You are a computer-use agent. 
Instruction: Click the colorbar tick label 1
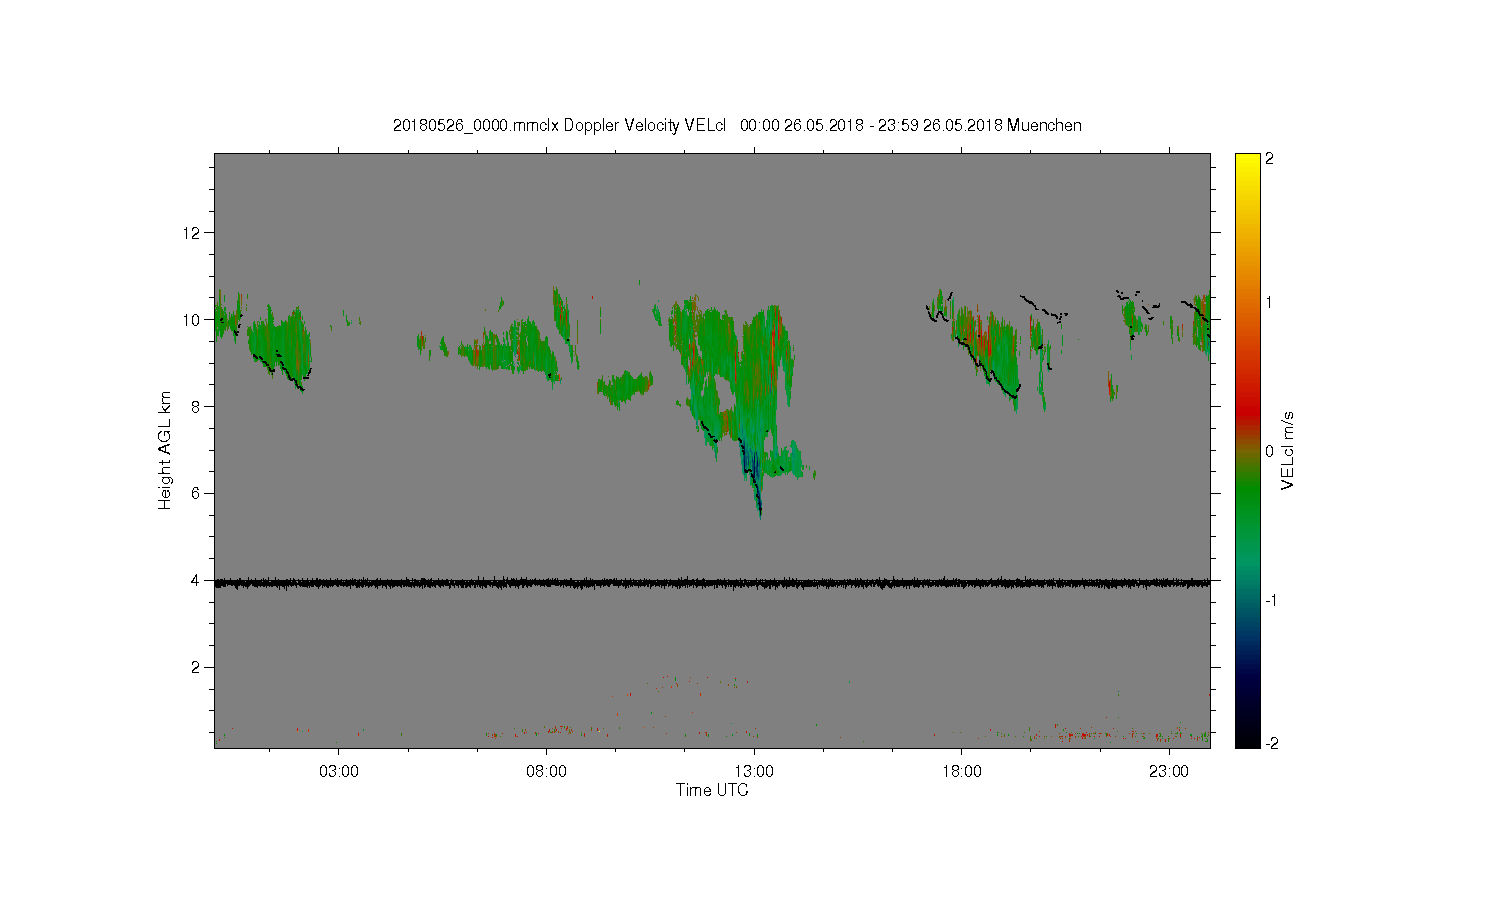pos(1269,302)
